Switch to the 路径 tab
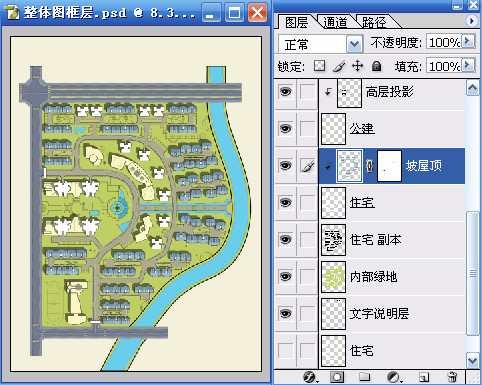The image size is (482, 385). [374, 22]
